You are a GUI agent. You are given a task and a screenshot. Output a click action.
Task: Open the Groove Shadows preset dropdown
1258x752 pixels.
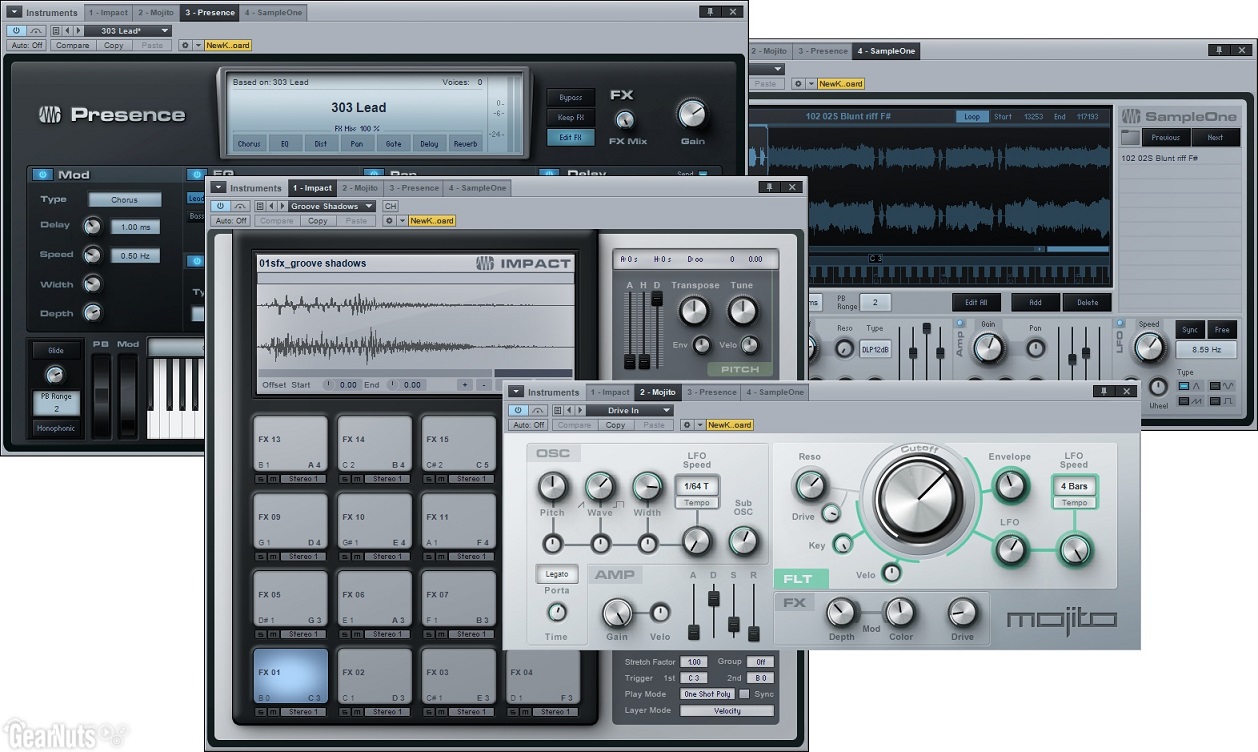tap(332, 206)
